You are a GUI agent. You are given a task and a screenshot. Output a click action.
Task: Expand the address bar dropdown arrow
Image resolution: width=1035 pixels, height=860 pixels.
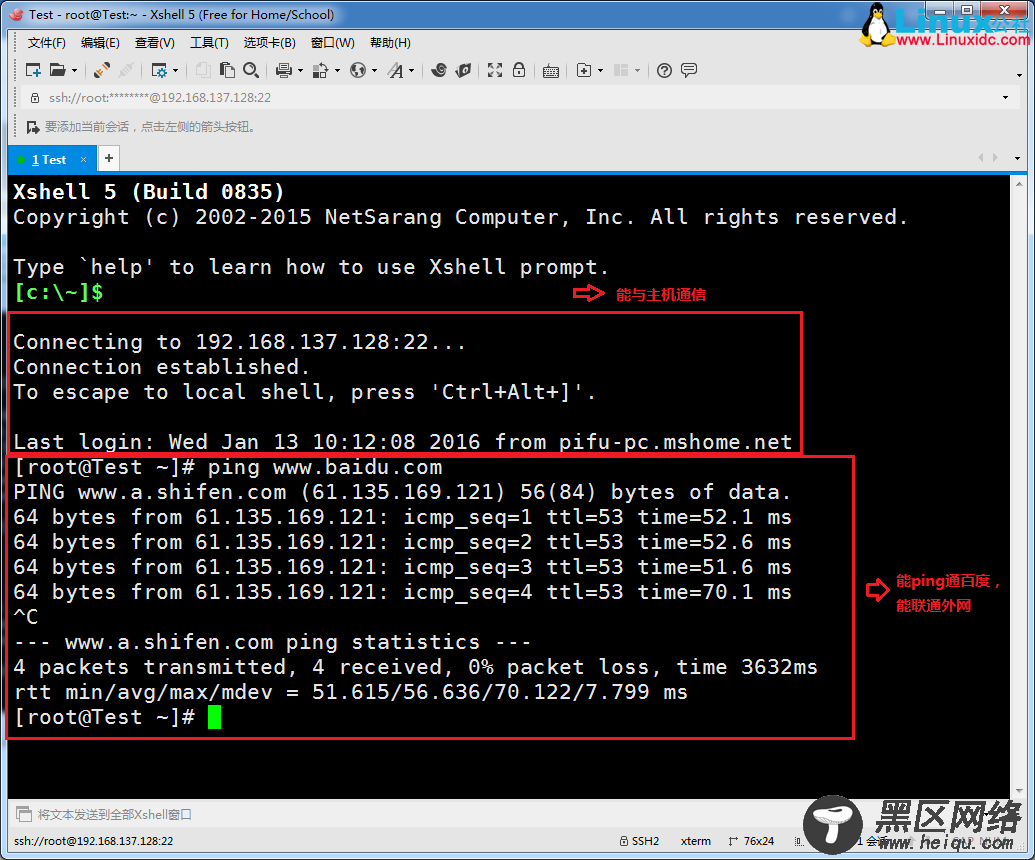pos(1005,98)
